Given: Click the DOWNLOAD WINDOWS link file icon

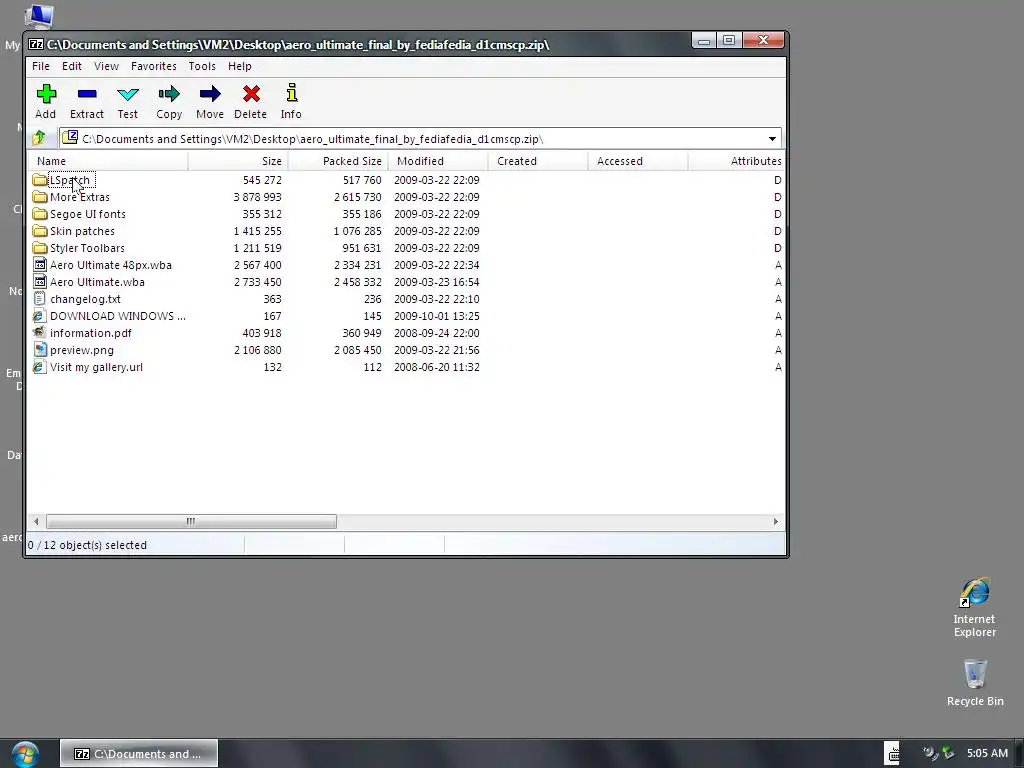Looking at the screenshot, I should pos(40,315).
